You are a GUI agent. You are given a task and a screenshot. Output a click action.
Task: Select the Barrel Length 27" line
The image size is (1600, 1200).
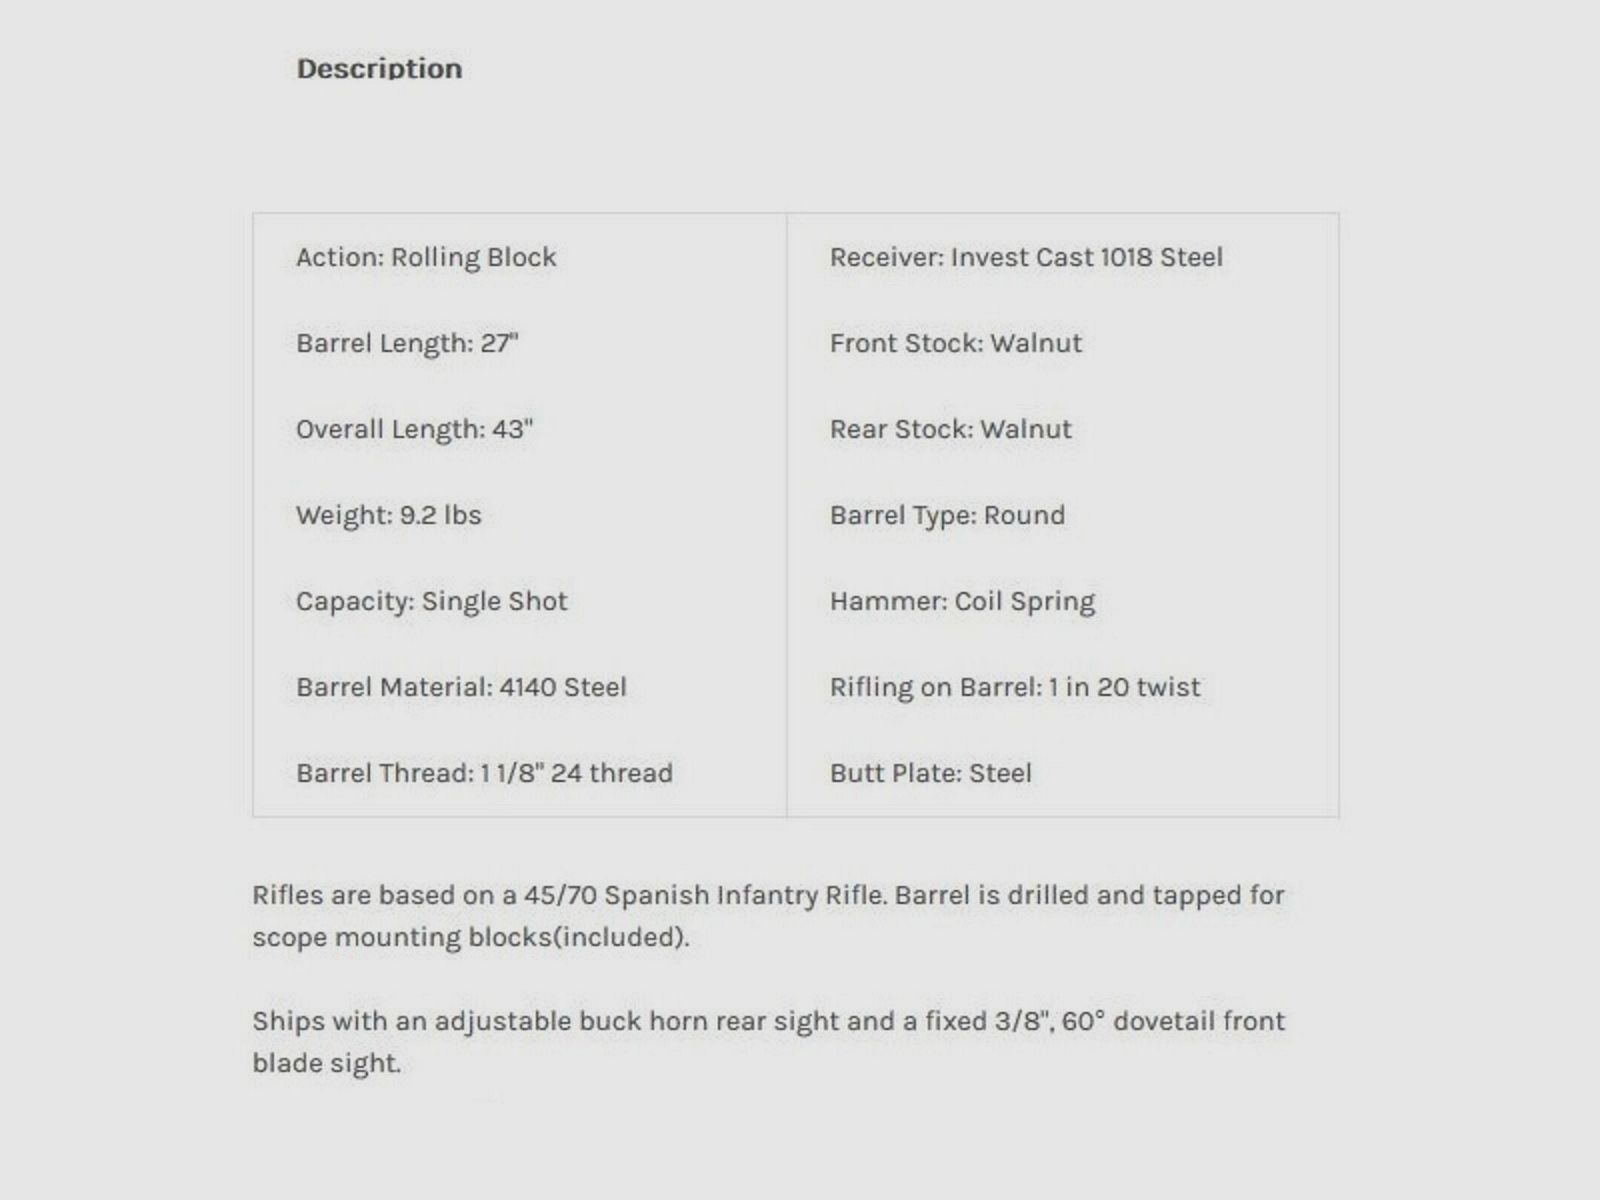[x=407, y=343]
